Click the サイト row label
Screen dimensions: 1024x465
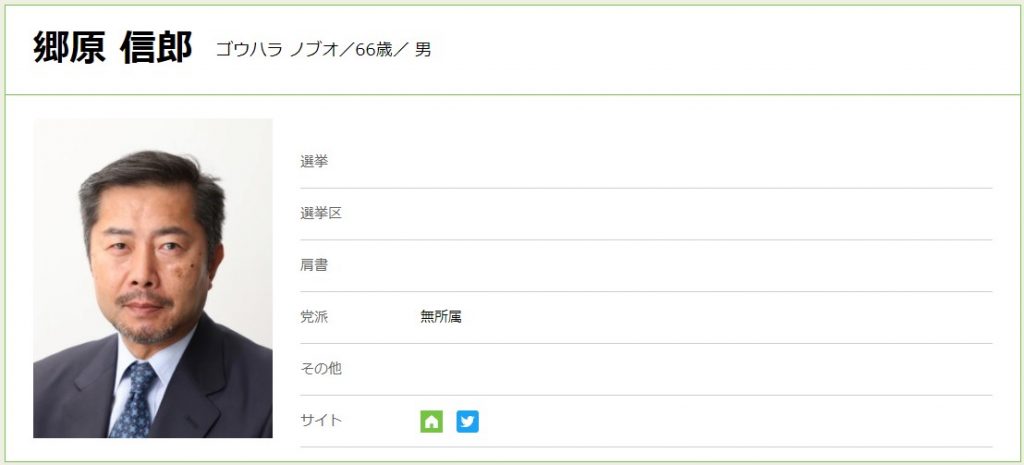click(x=321, y=421)
